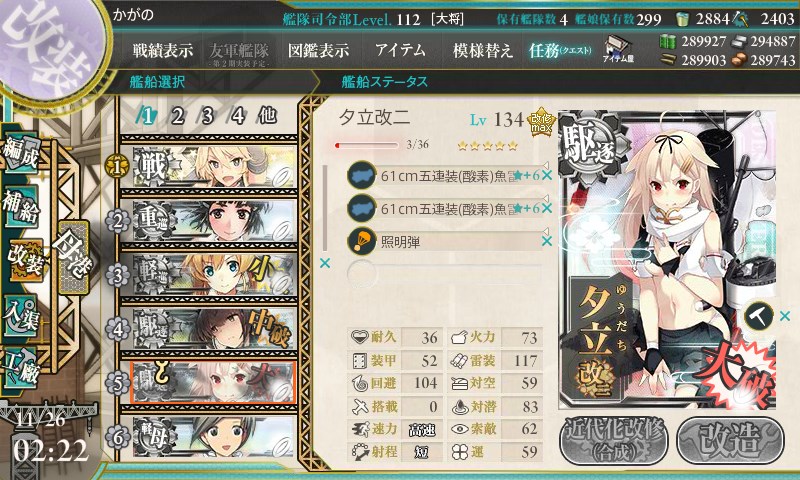Click the 近代化改修 (合成) button

[x=614, y=439]
